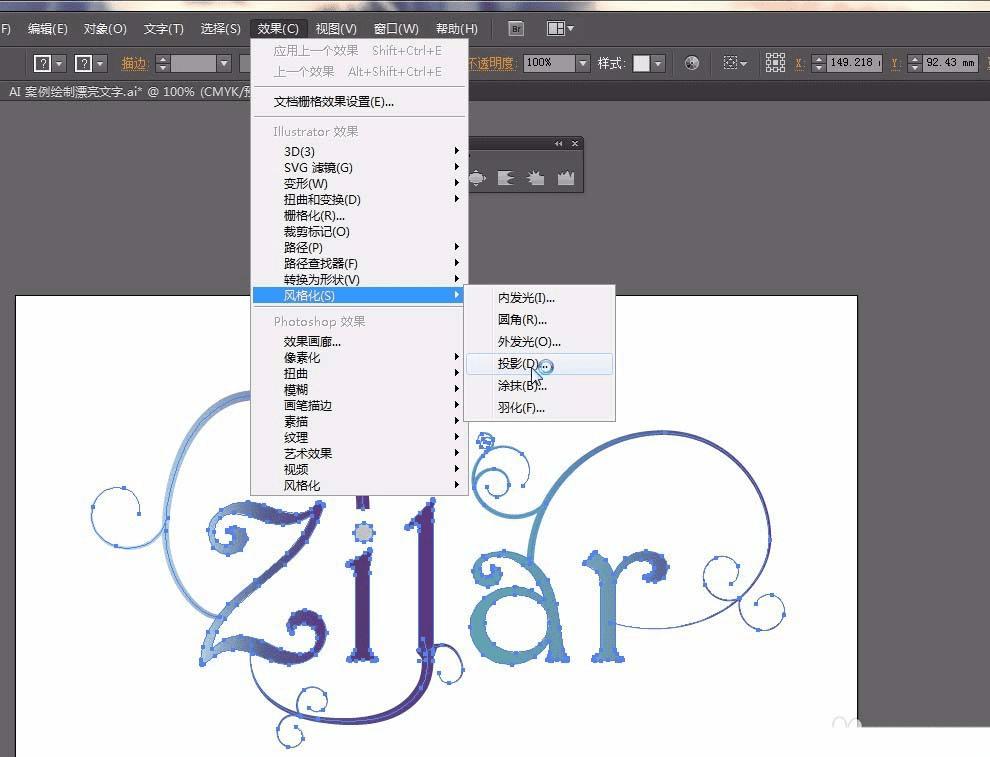
Task: Open the 纹理 submenu
Action: (x=359, y=437)
